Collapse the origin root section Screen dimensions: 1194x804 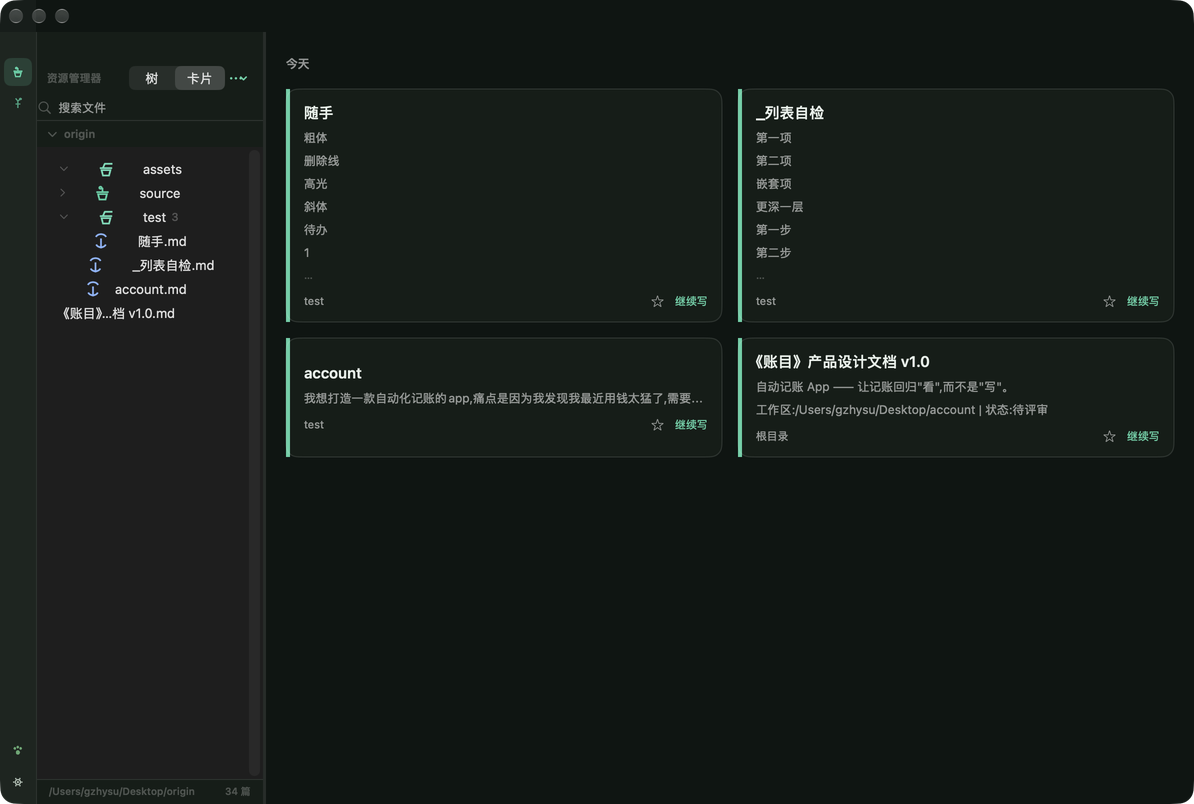click(52, 134)
